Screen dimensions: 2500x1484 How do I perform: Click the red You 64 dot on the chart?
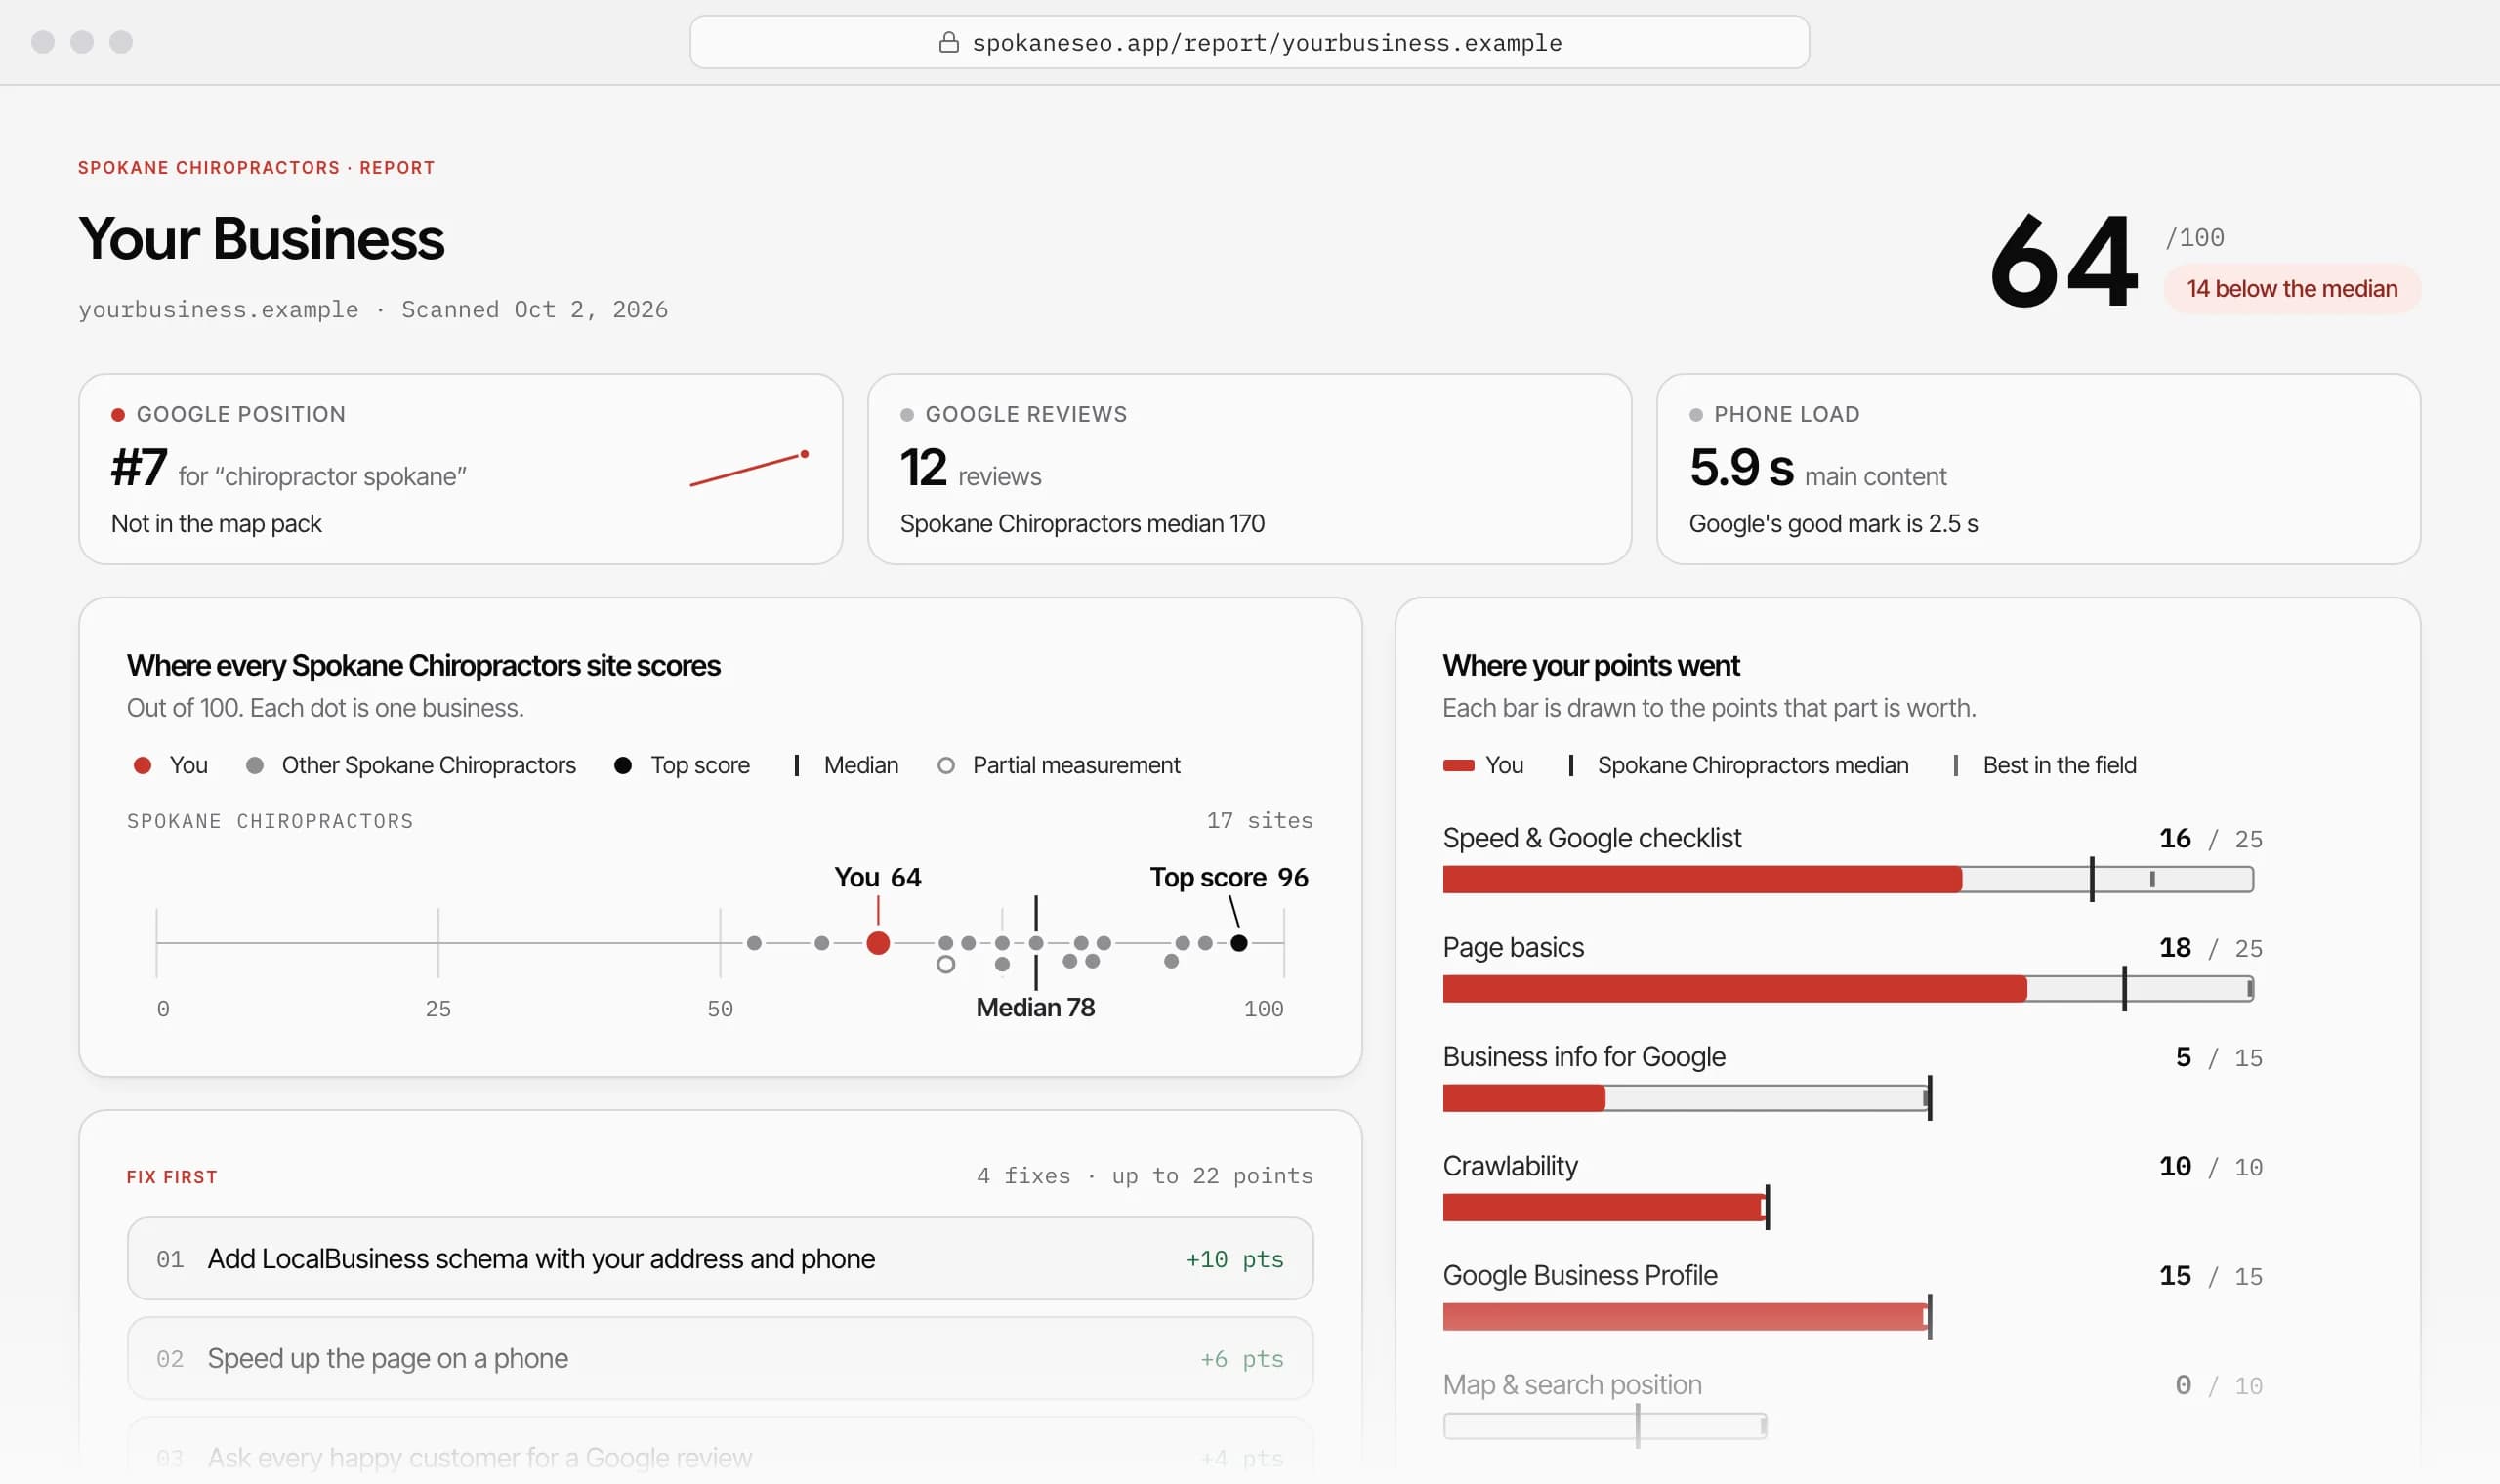click(x=878, y=943)
